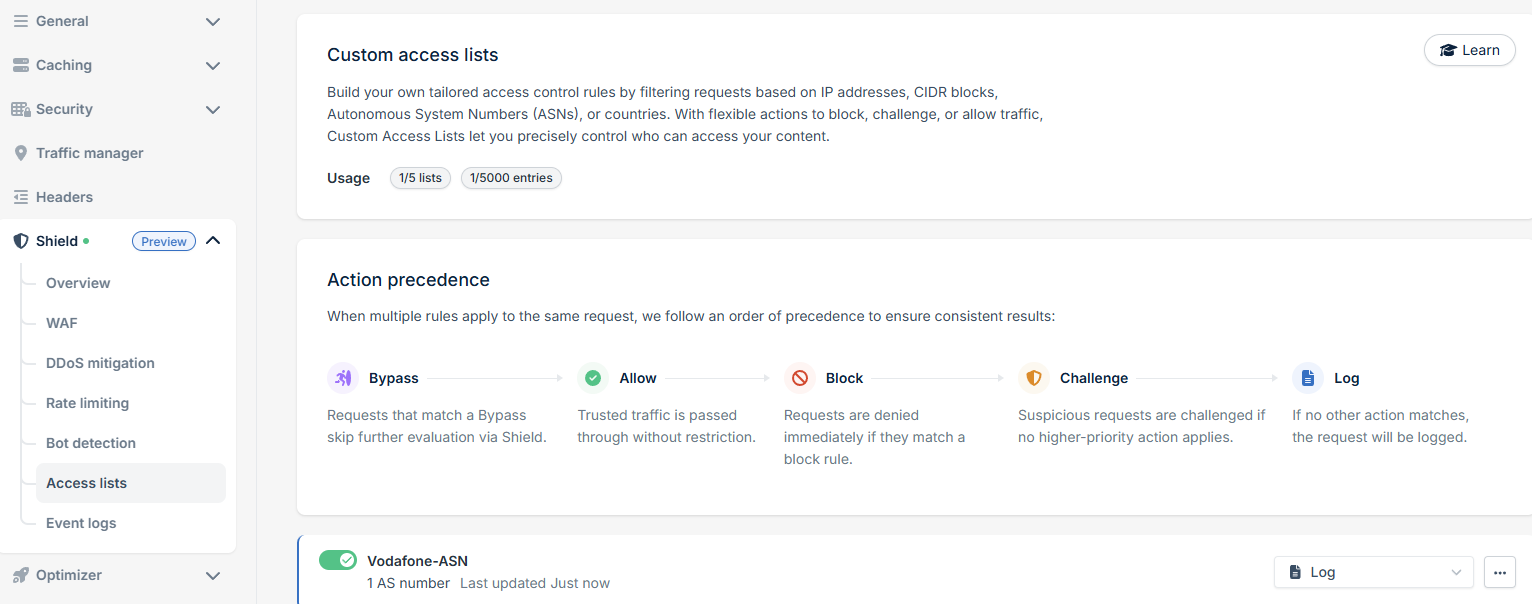Select the Log document icon
1532x604 pixels.
point(1308,377)
